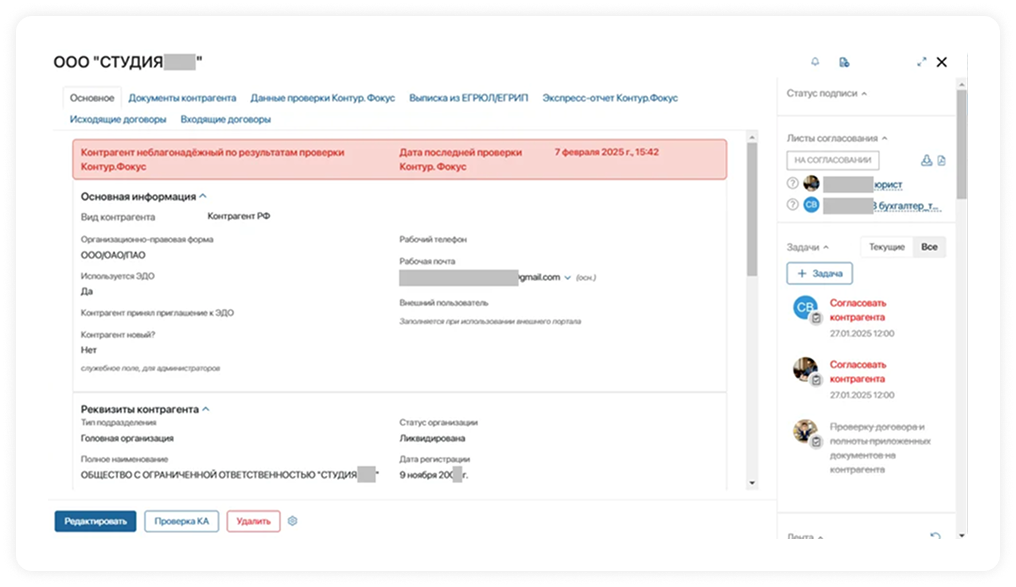This screenshot has width=1016, height=587.
Task: Switch tasks filter to Текущие
Action: coord(886,246)
